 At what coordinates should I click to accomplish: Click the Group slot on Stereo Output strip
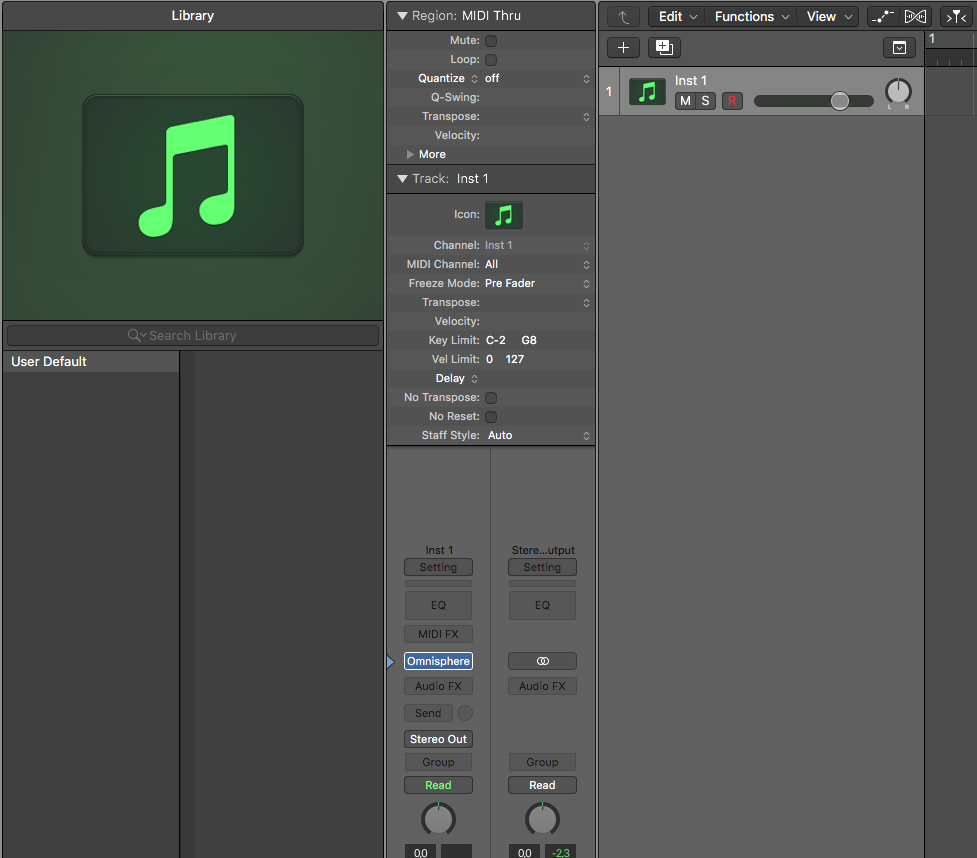[x=542, y=762]
